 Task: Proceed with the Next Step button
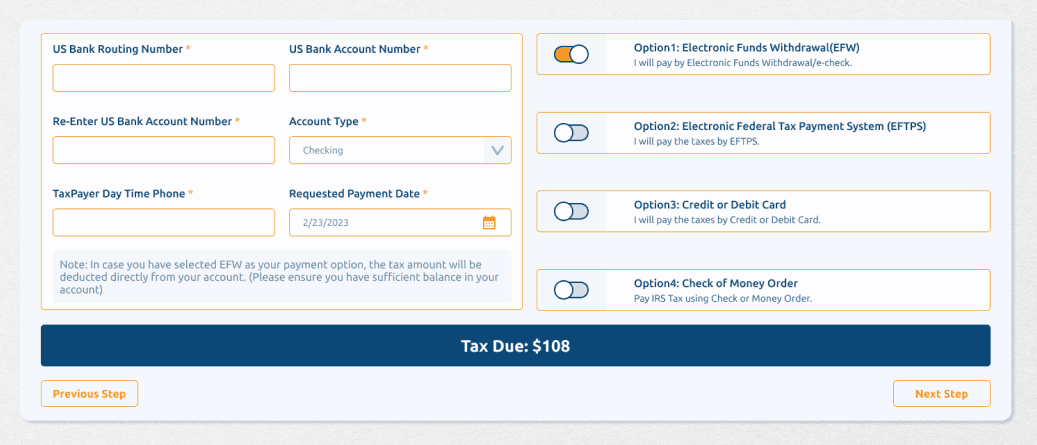941,394
